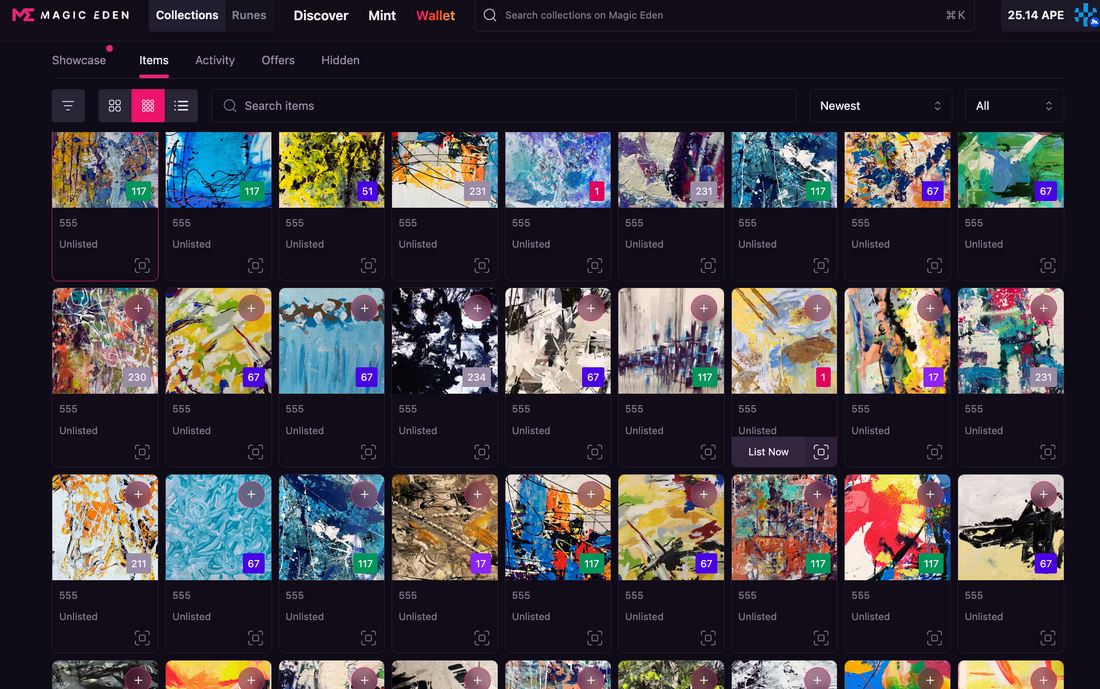1100x689 pixels.
Task: Expand the All filter dropdown
Action: click(x=1013, y=106)
